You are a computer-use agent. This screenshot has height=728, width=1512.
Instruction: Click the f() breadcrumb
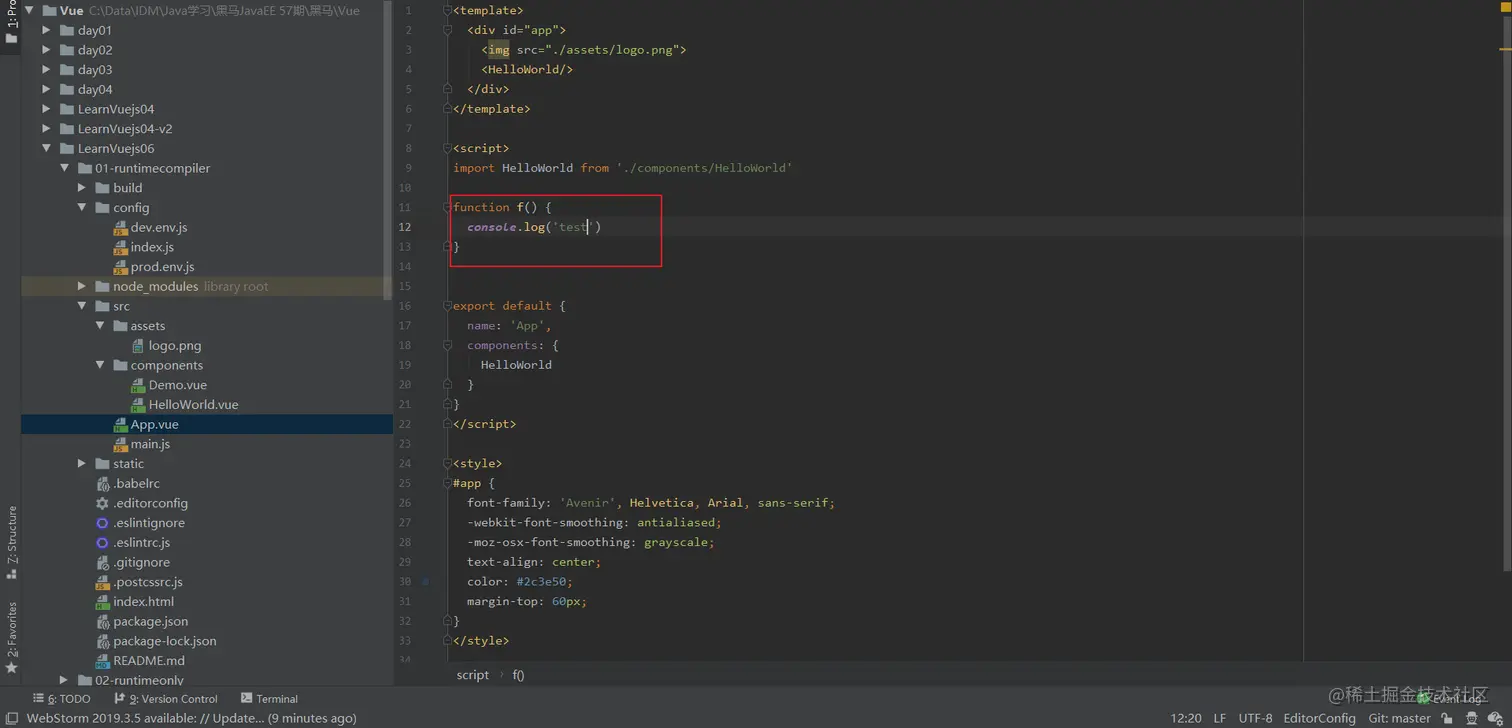point(519,675)
